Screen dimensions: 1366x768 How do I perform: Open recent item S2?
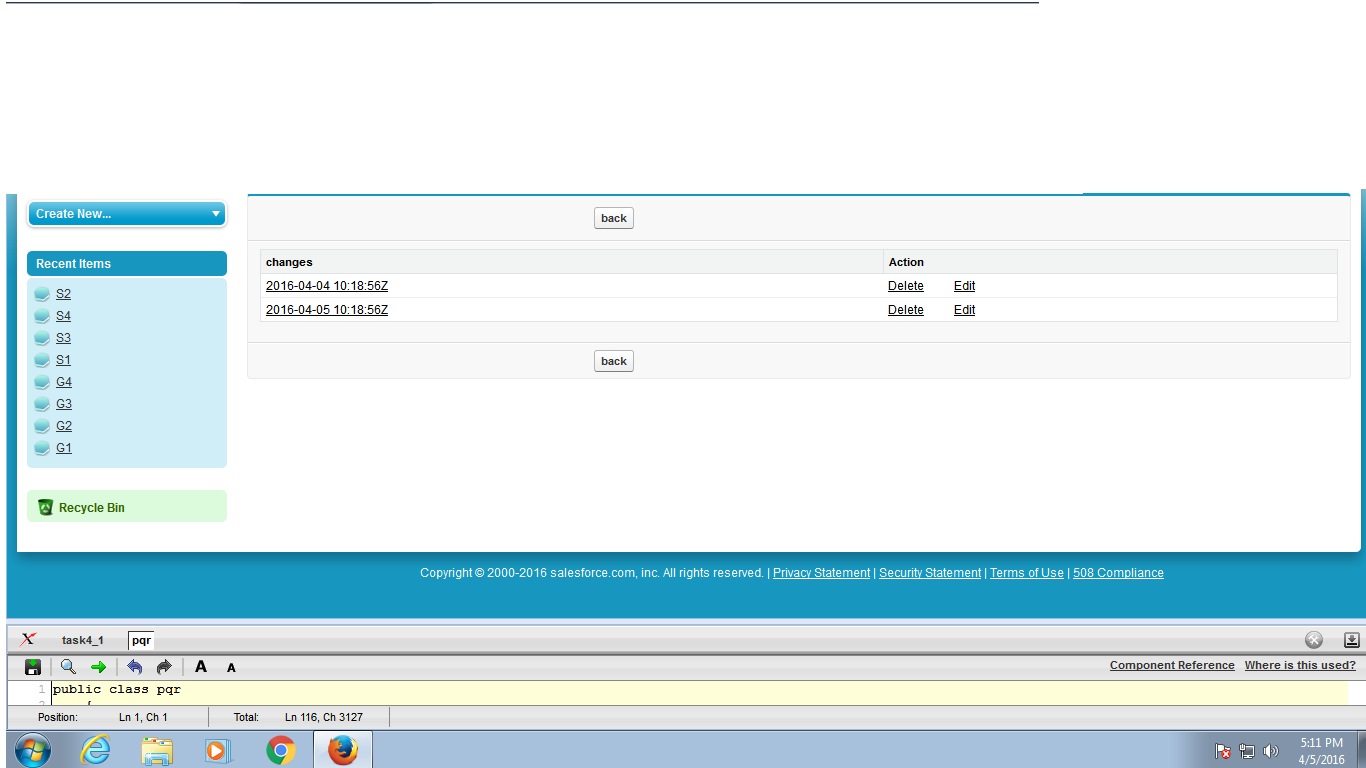63,294
